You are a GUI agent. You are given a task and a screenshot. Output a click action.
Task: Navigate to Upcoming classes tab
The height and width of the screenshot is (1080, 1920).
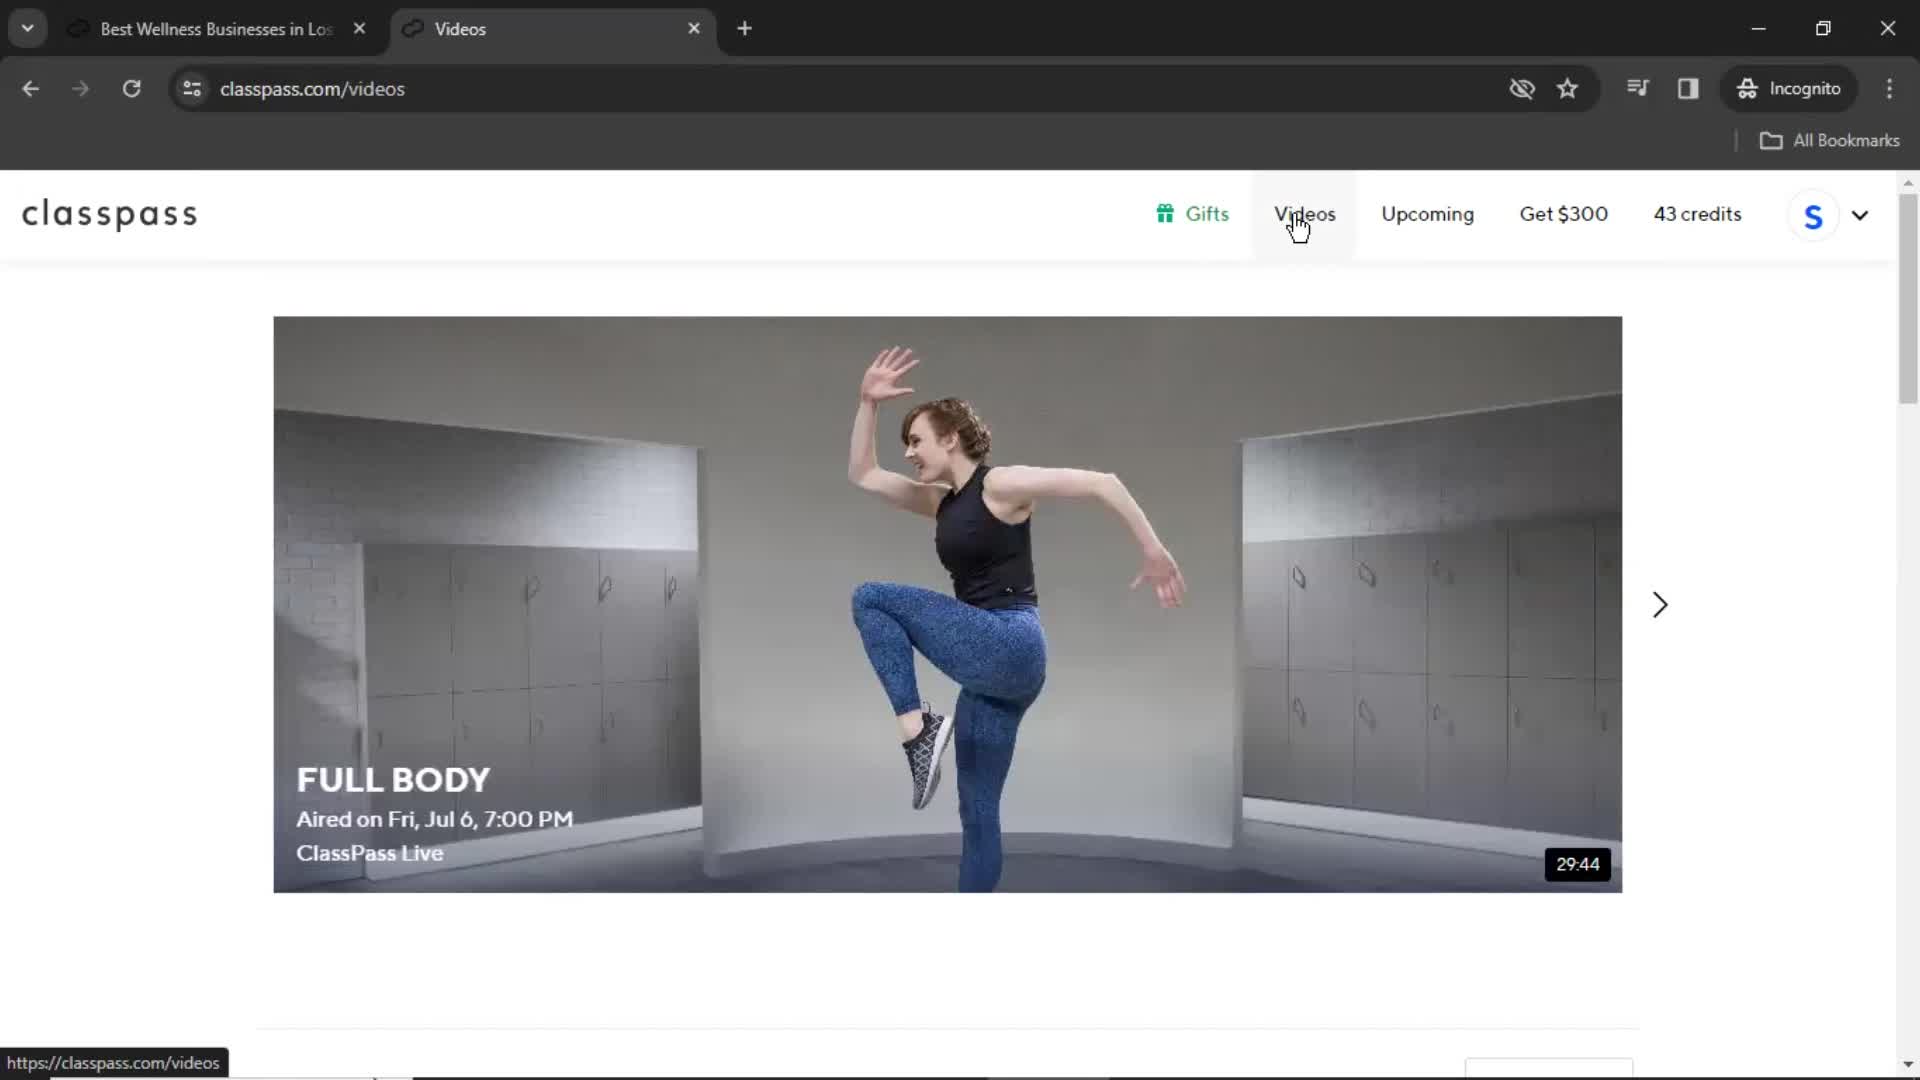pos(1427,214)
